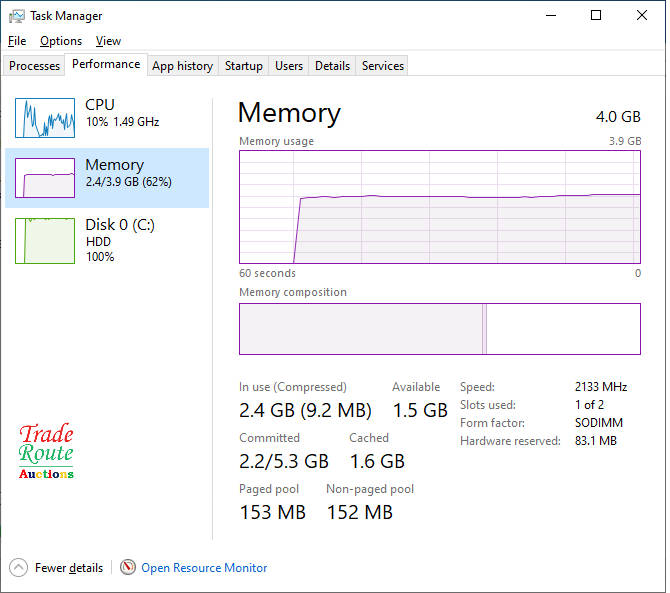670x593 pixels.
Task: Open the File menu
Action: pyautogui.click(x=17, y=41)
